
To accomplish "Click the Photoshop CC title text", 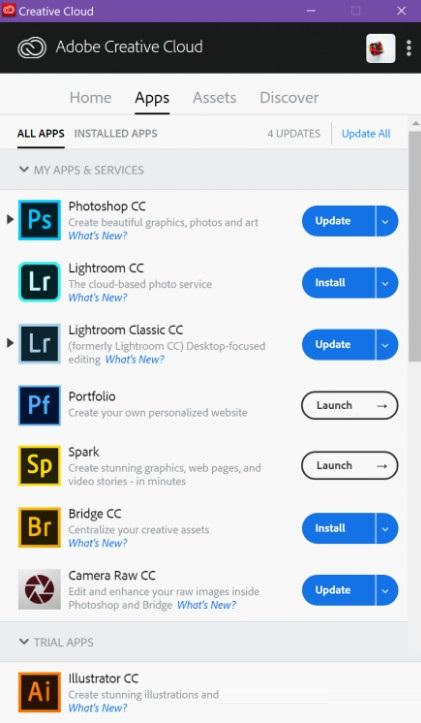I will pos(107,206).
